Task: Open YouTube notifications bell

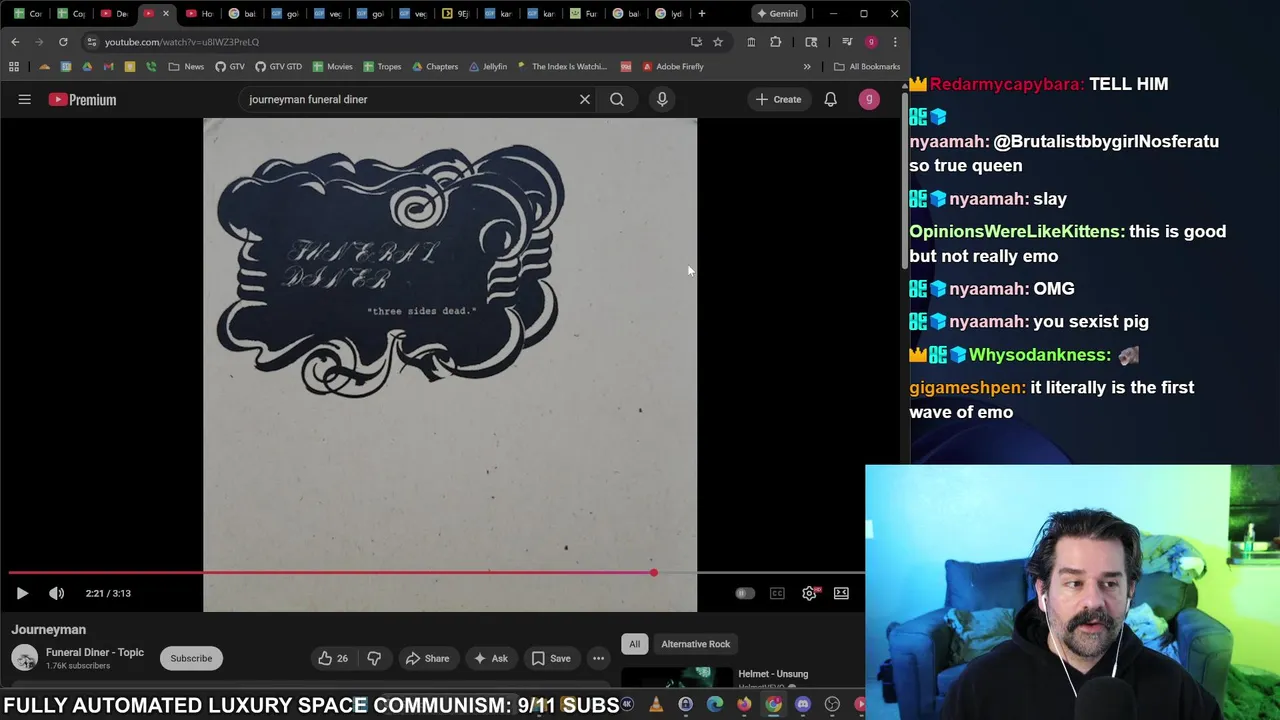Action: click(830, 99)
